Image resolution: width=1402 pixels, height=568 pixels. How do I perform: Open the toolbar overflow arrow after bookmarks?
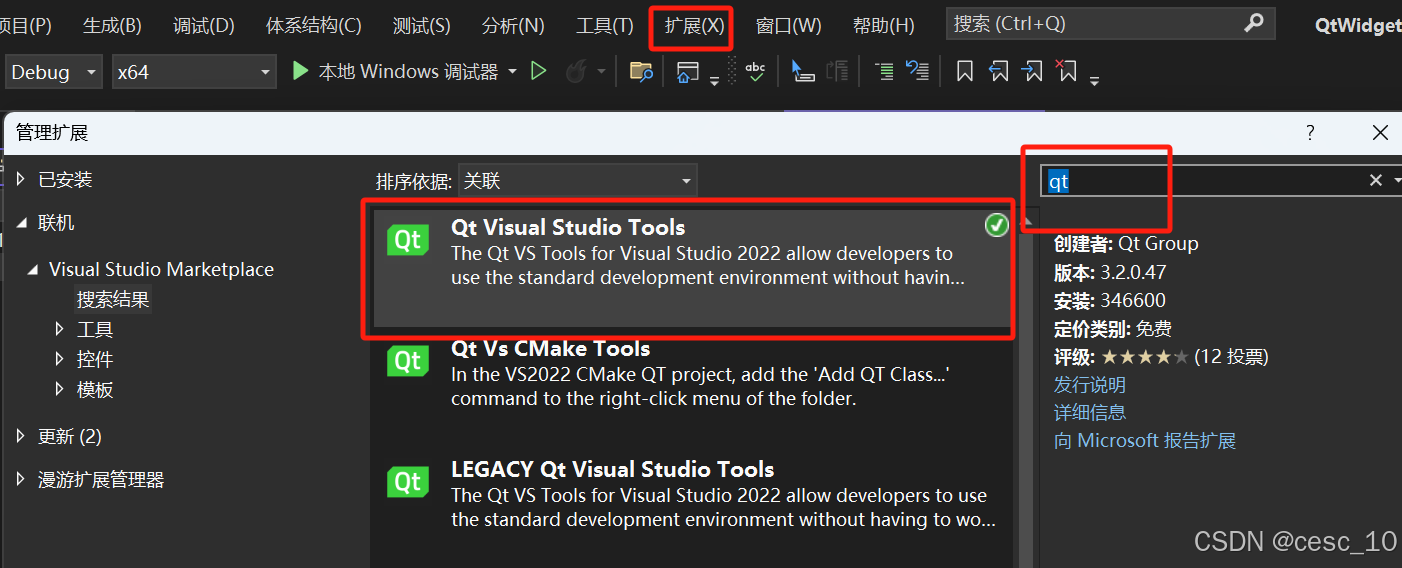pos(1094,81)
